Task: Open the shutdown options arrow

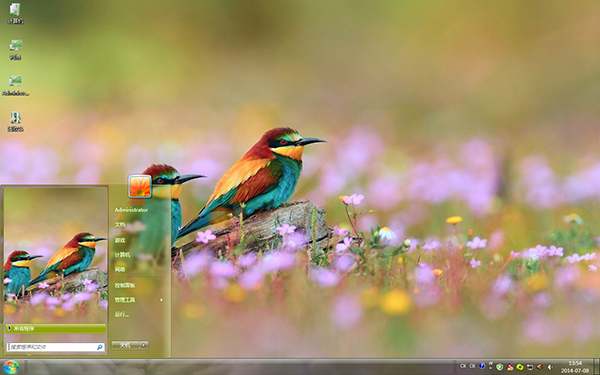Action: [144, 345]
